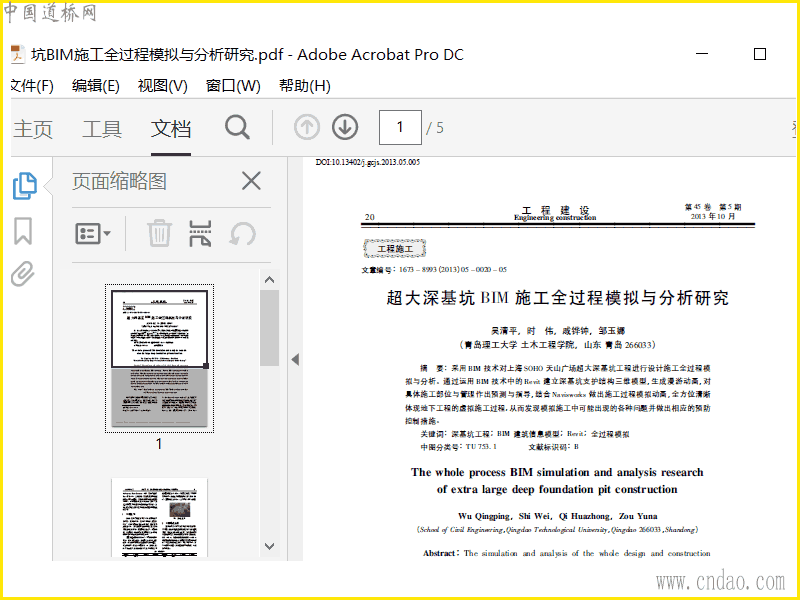Go to next page with down arrow
Viewport: 800px width, 600px height.
click(345, 127)
